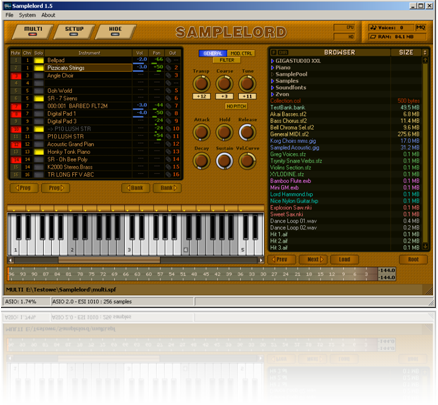Click the next Bank button
Screen dimensions: 438x405
point(167,188)
